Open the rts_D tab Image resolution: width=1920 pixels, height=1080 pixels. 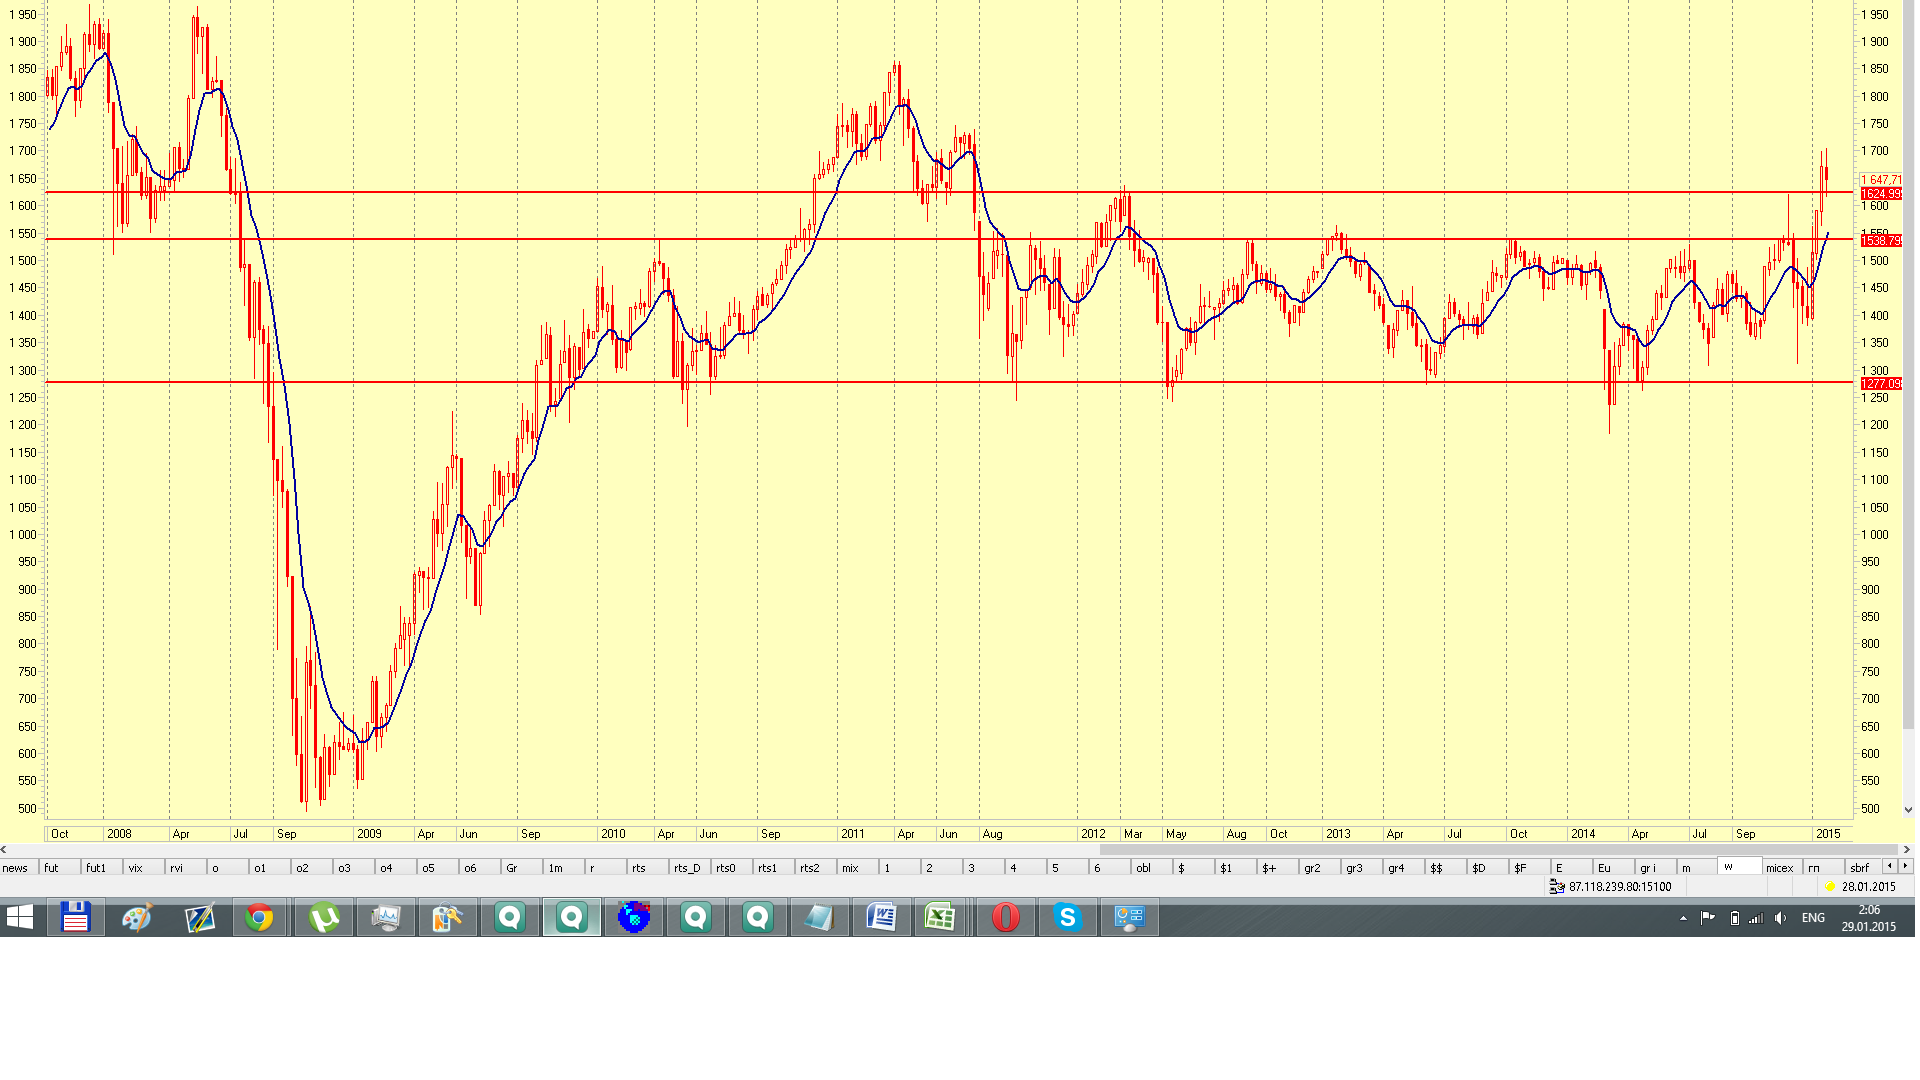click(687, 868)
